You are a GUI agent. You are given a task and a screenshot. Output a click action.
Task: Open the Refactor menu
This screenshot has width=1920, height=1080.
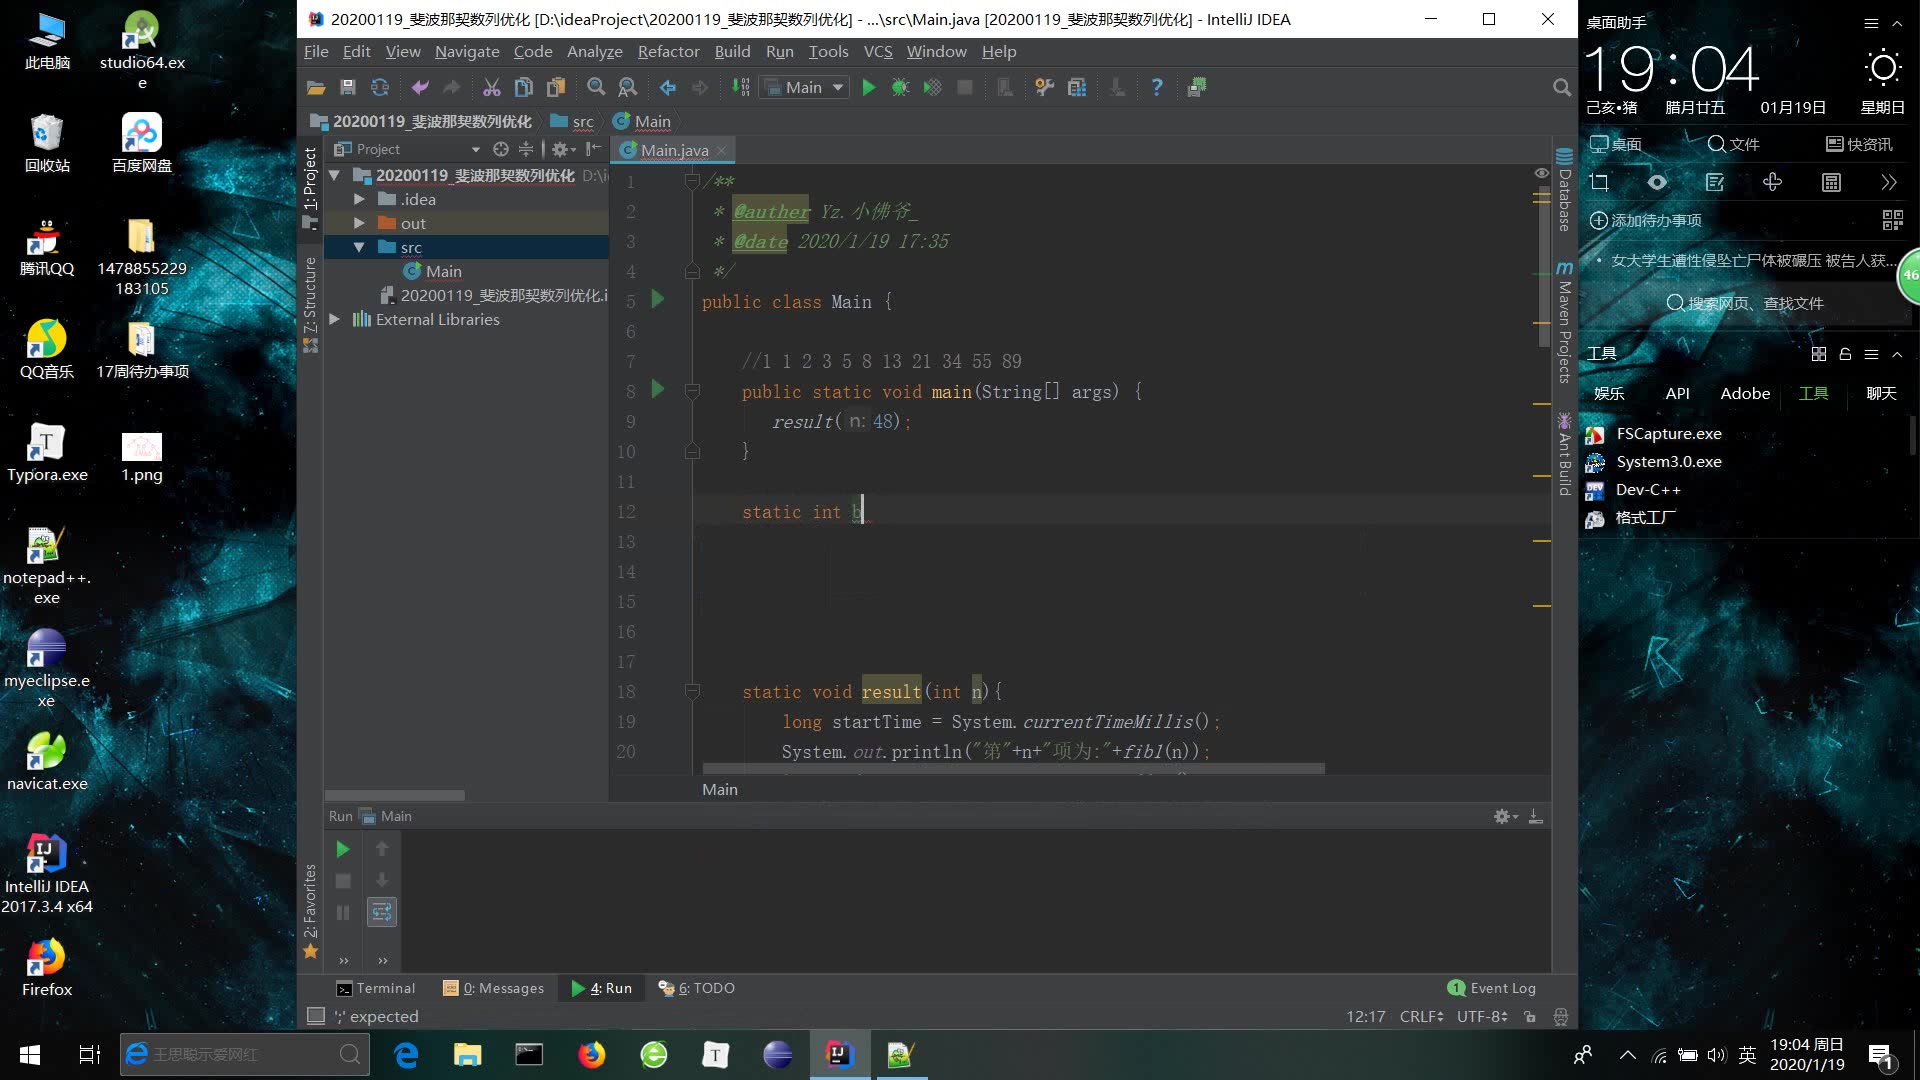(x=669, y=51)
